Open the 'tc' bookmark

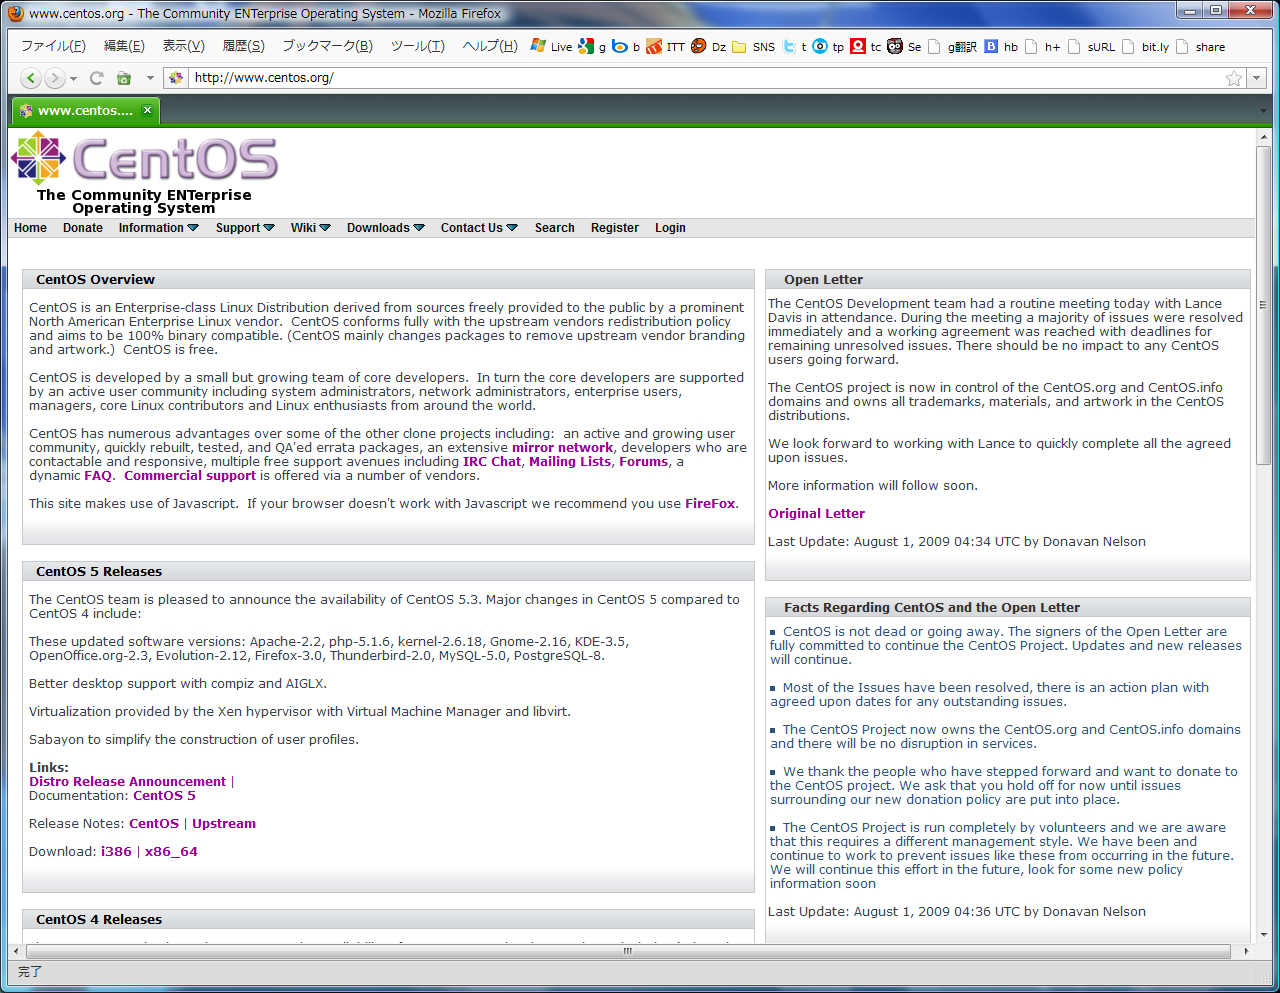click(866, 46)
